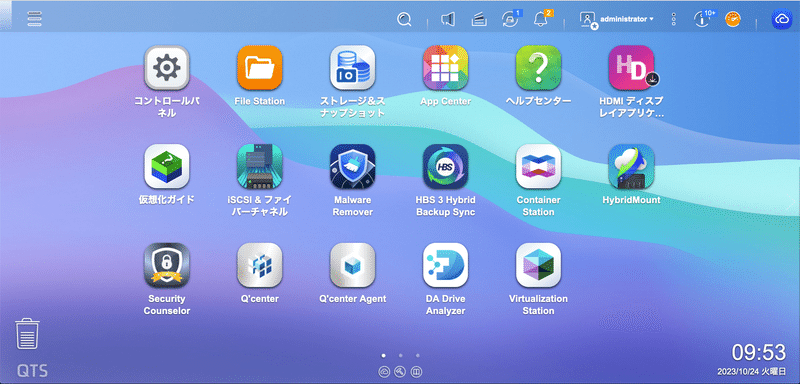Launch Malware Remover

pos(353,166)
